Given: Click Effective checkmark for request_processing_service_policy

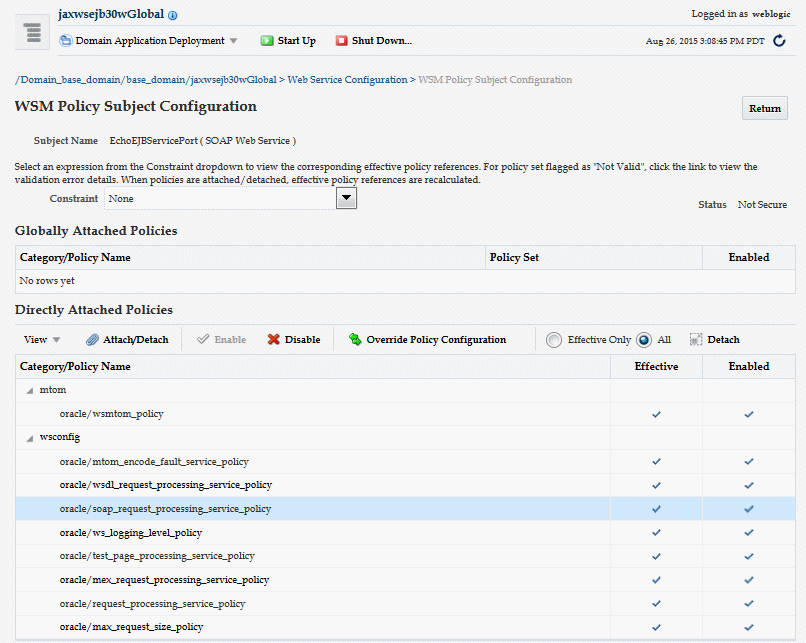Looking at the screenshot, I should 656,603.
